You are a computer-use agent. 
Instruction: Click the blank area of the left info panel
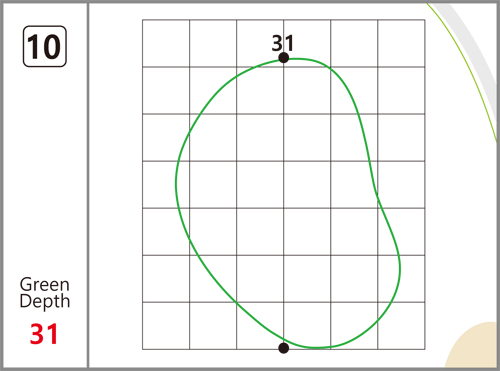(45, 170)
